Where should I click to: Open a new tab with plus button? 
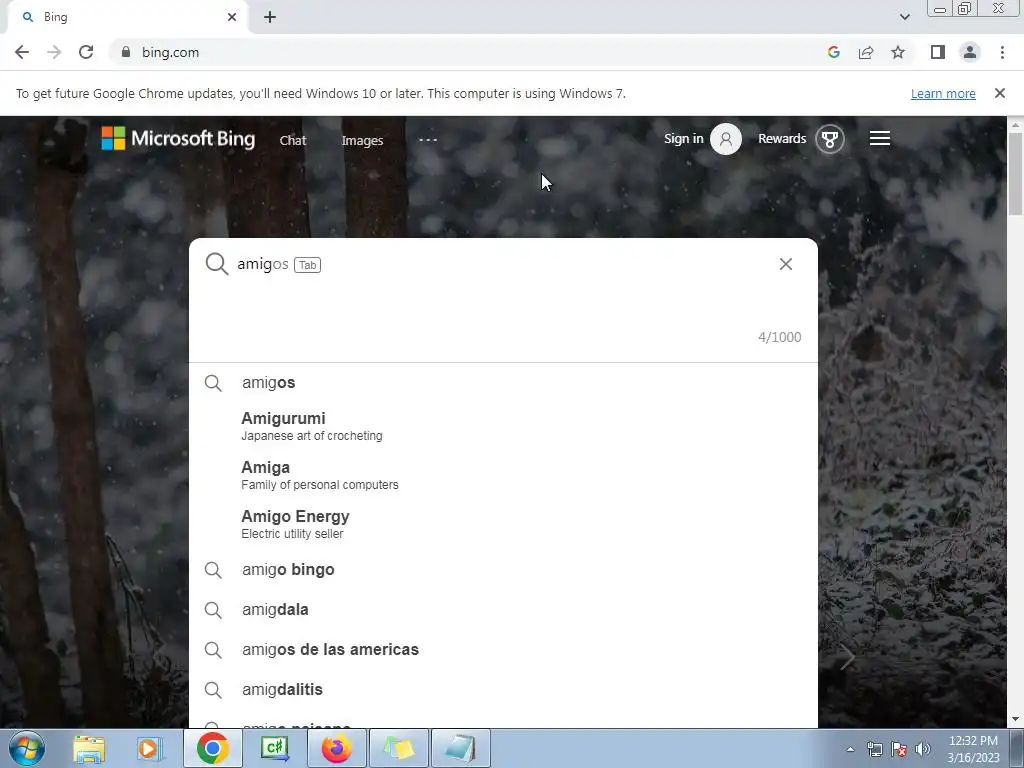click(x=270, y=18)
